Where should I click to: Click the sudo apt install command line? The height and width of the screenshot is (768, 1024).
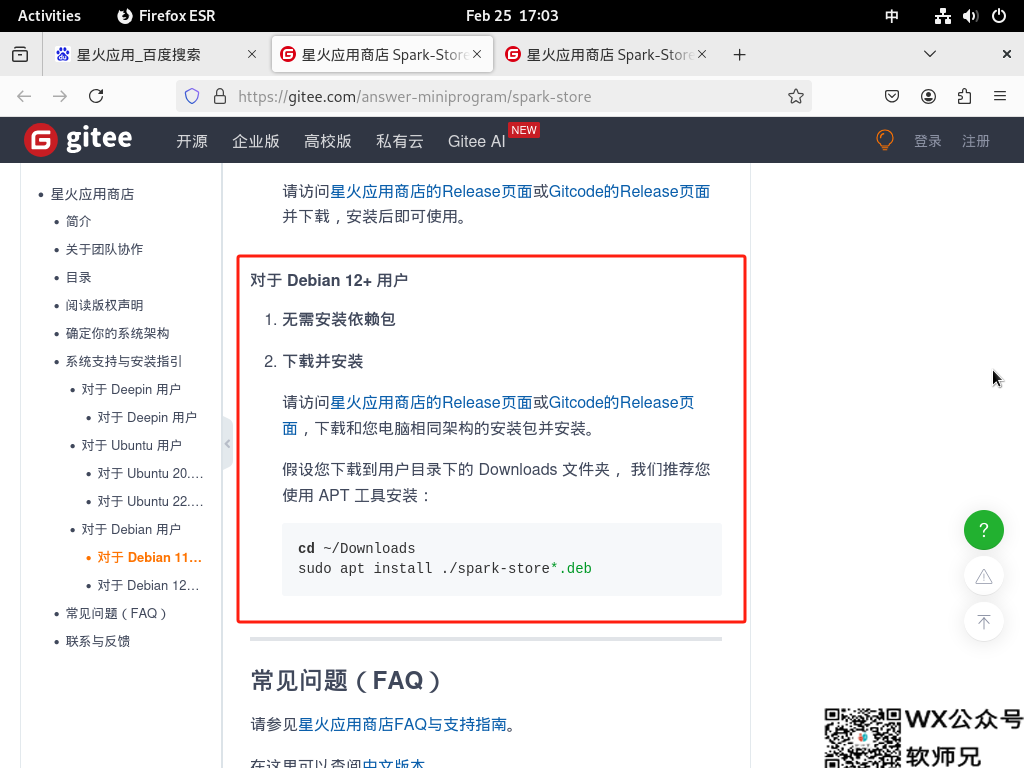coord(445,568)
